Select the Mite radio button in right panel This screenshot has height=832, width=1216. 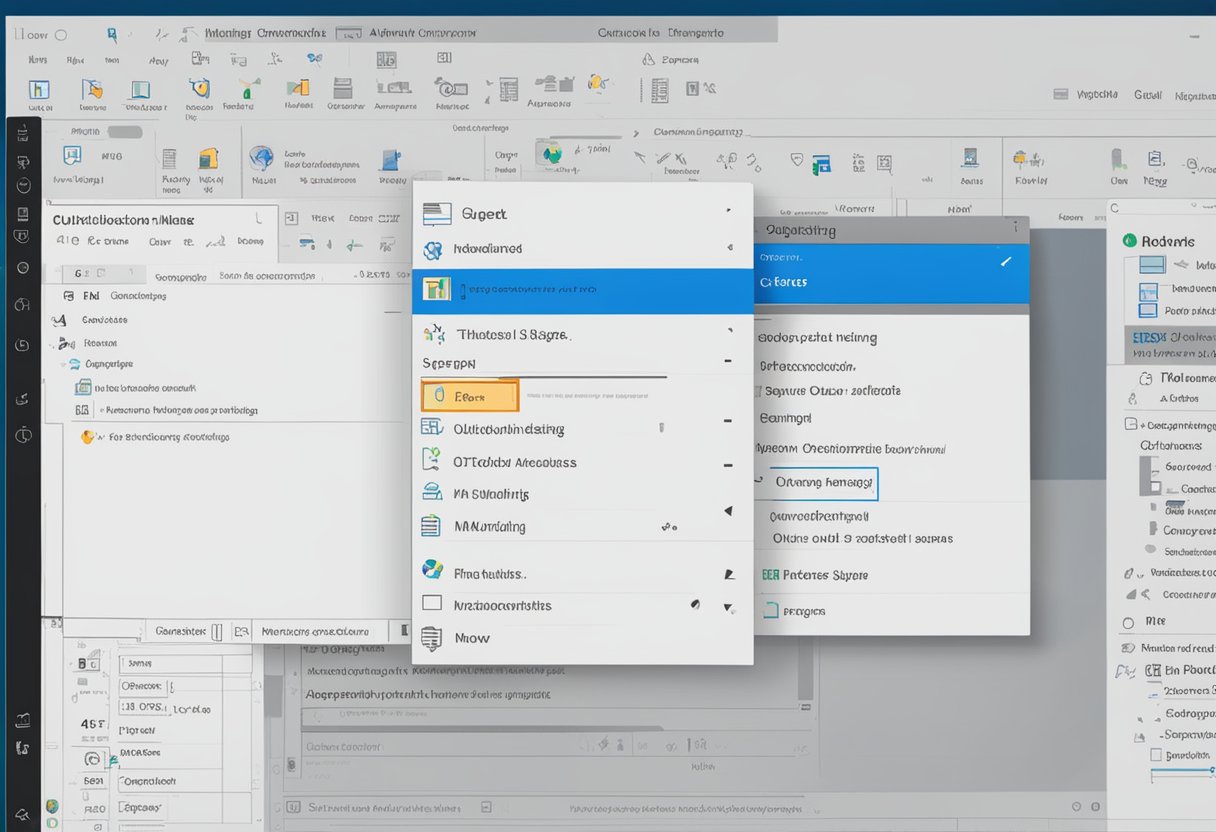click(x=1128, y=622)
